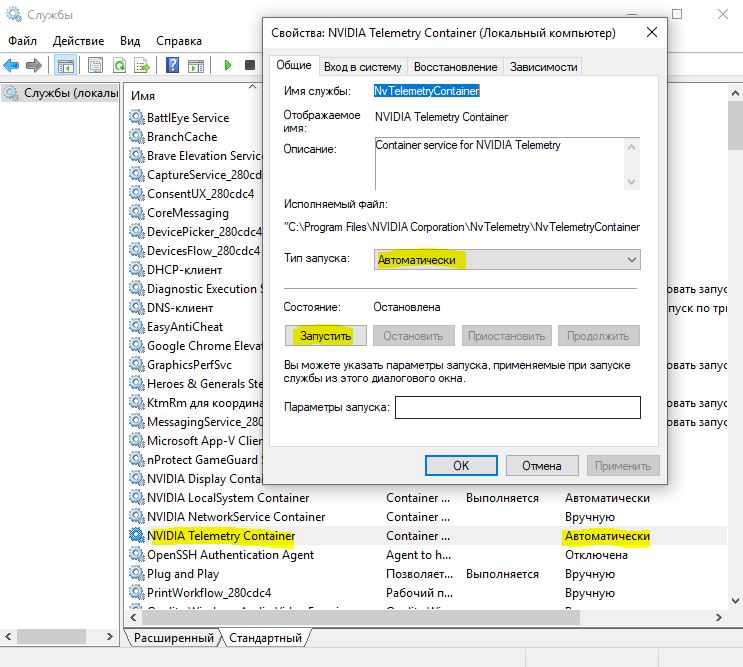This screenshot has width=743, height=667.
Task: Open the Действие menu
Action: coord(78,41)
